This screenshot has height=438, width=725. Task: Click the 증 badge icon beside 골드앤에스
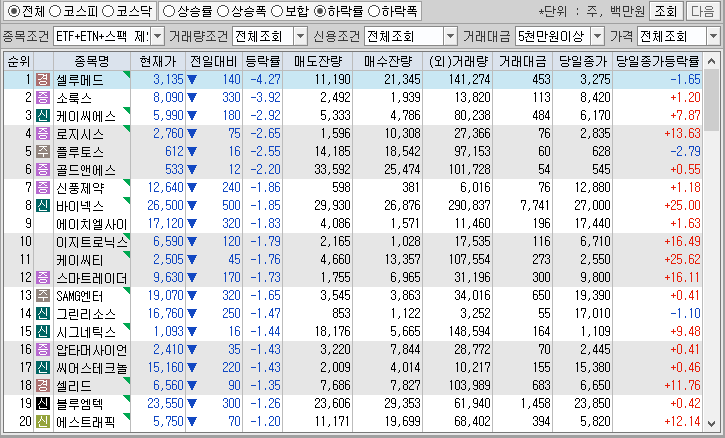pyautogui.click(x=43, y=170)
